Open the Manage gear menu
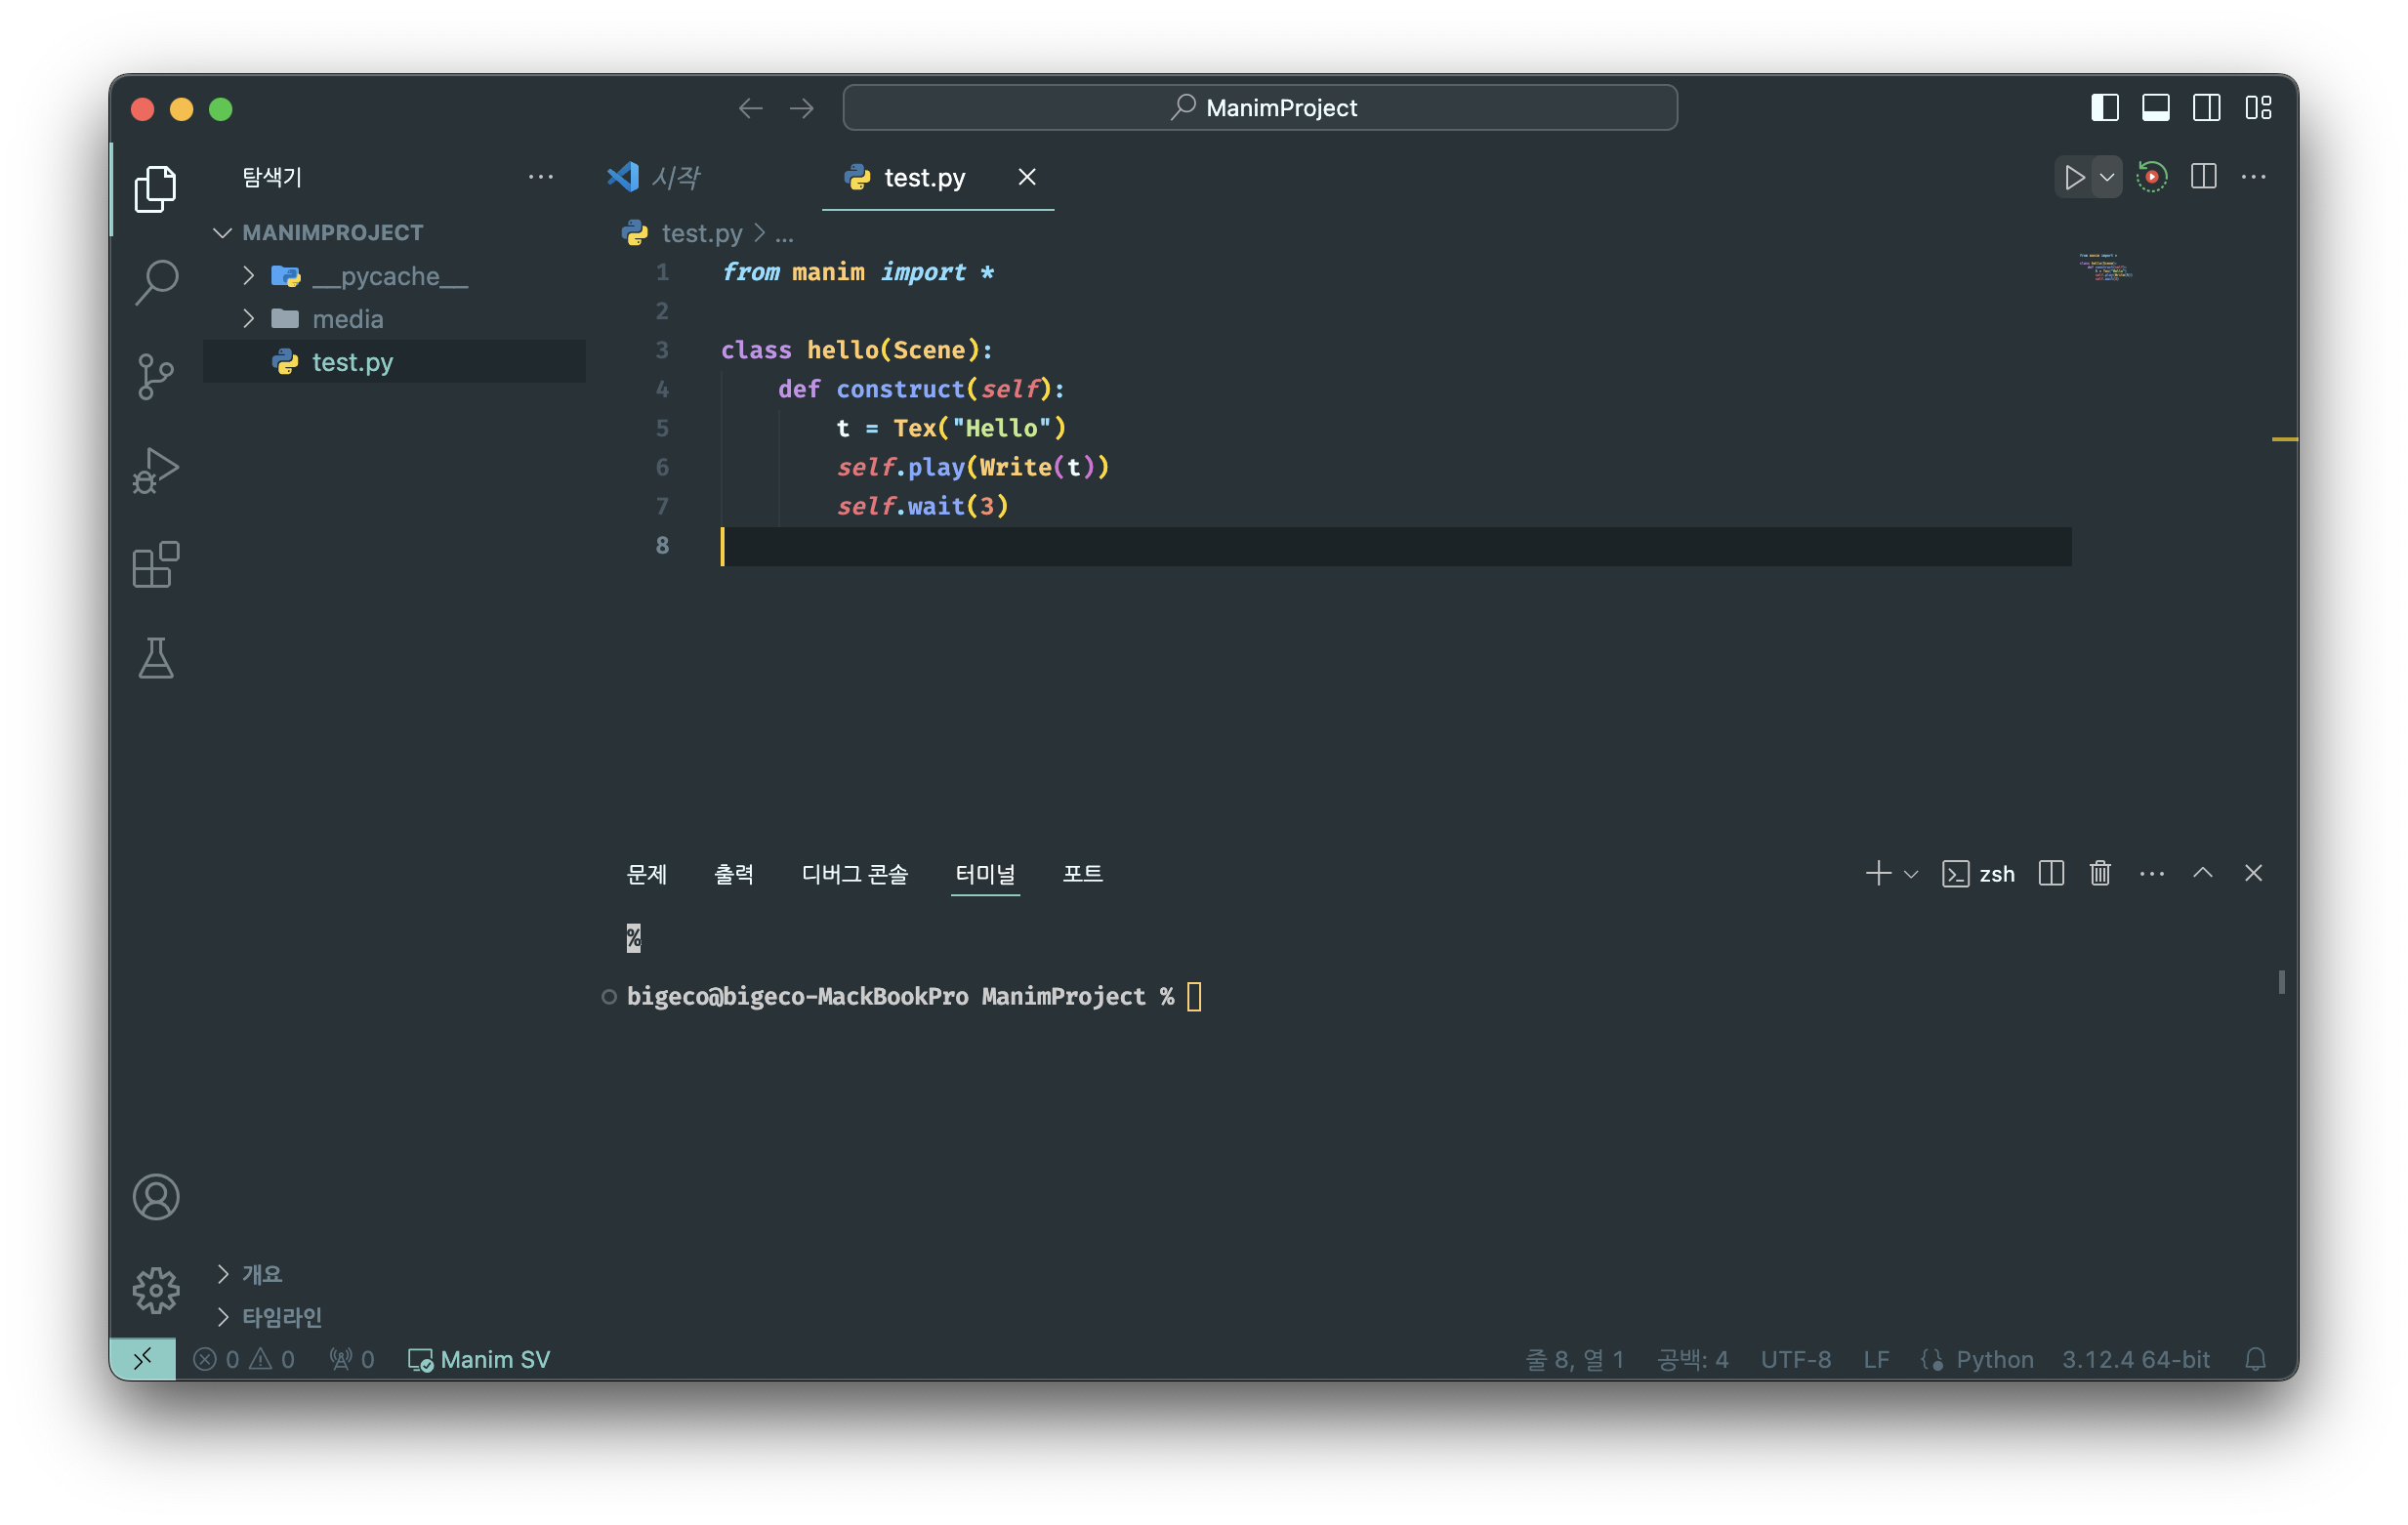2408x1525 pixels. tap(155, 1290)
